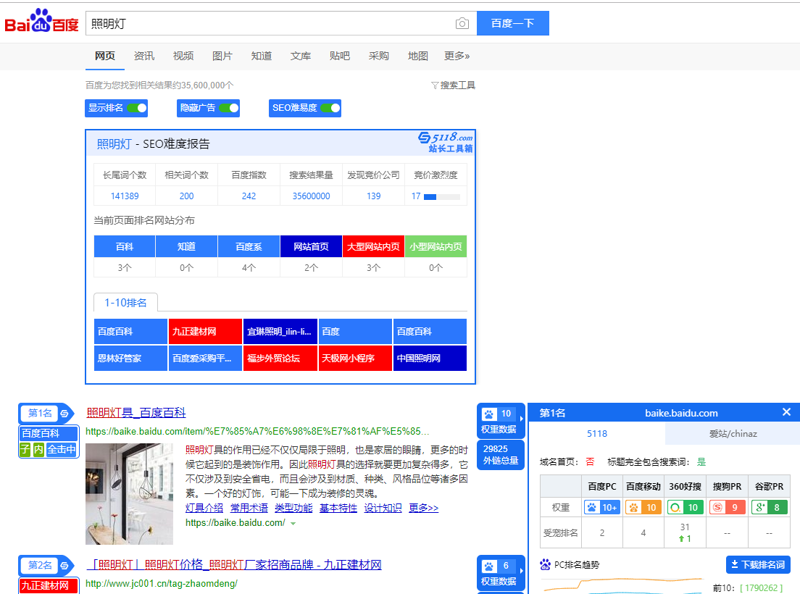The height and width of the screenshot is (594, 800).
Task: Toggle 显示排名 switch
Action: click(x=137, y=108)
